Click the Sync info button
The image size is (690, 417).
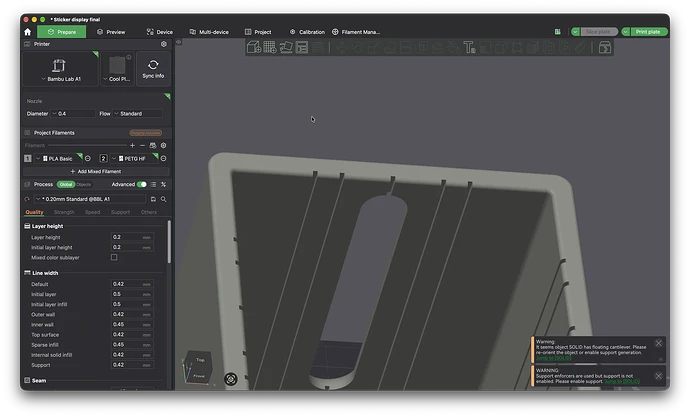pos(153,69)
